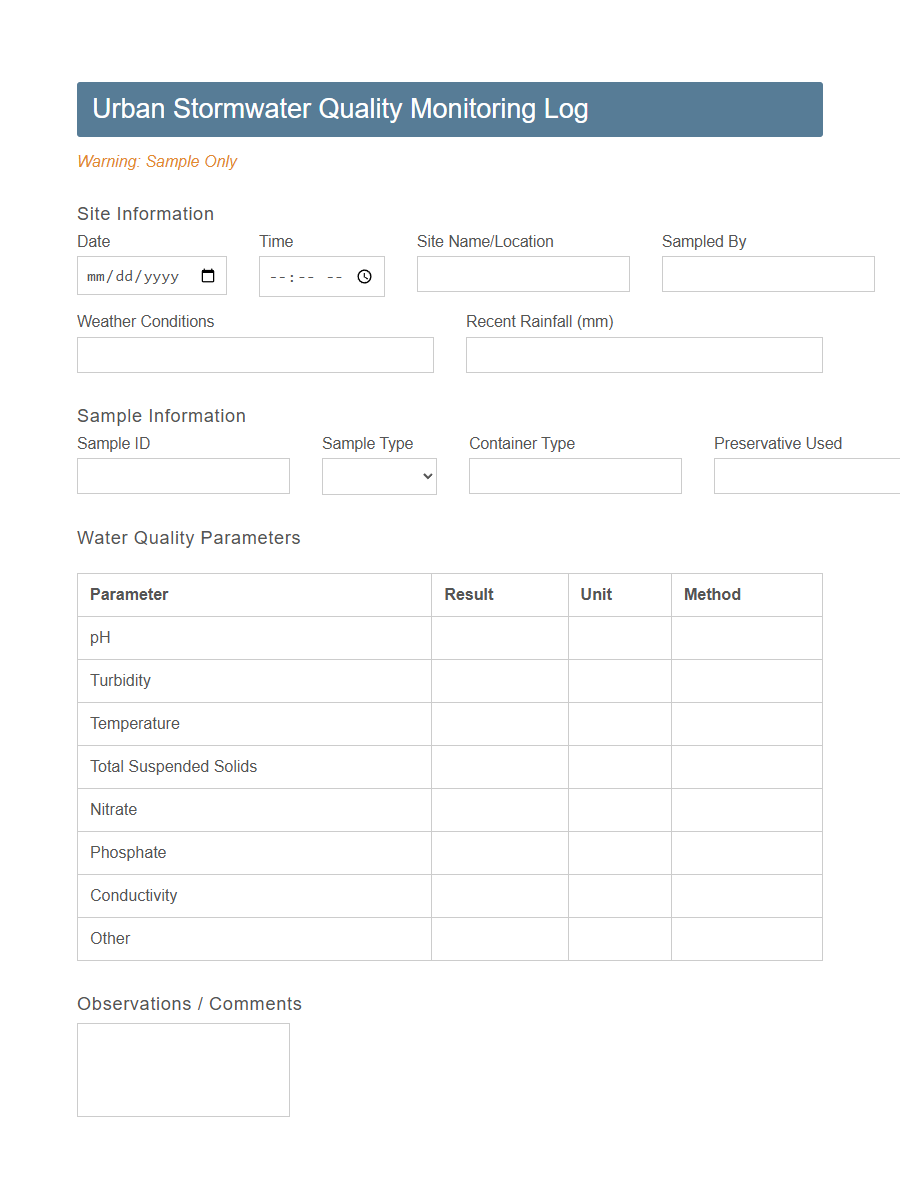Select the Site Name/Location field

coord(523,274)
